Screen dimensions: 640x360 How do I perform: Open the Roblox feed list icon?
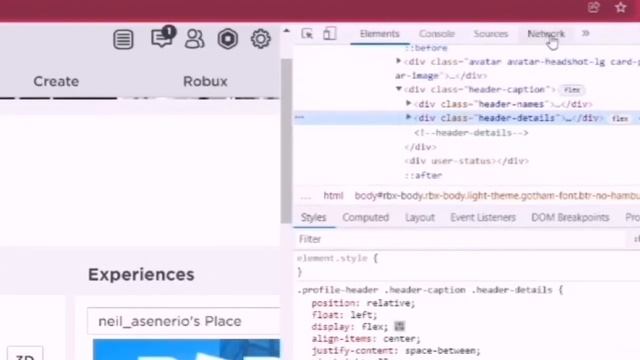coord(123,40)
